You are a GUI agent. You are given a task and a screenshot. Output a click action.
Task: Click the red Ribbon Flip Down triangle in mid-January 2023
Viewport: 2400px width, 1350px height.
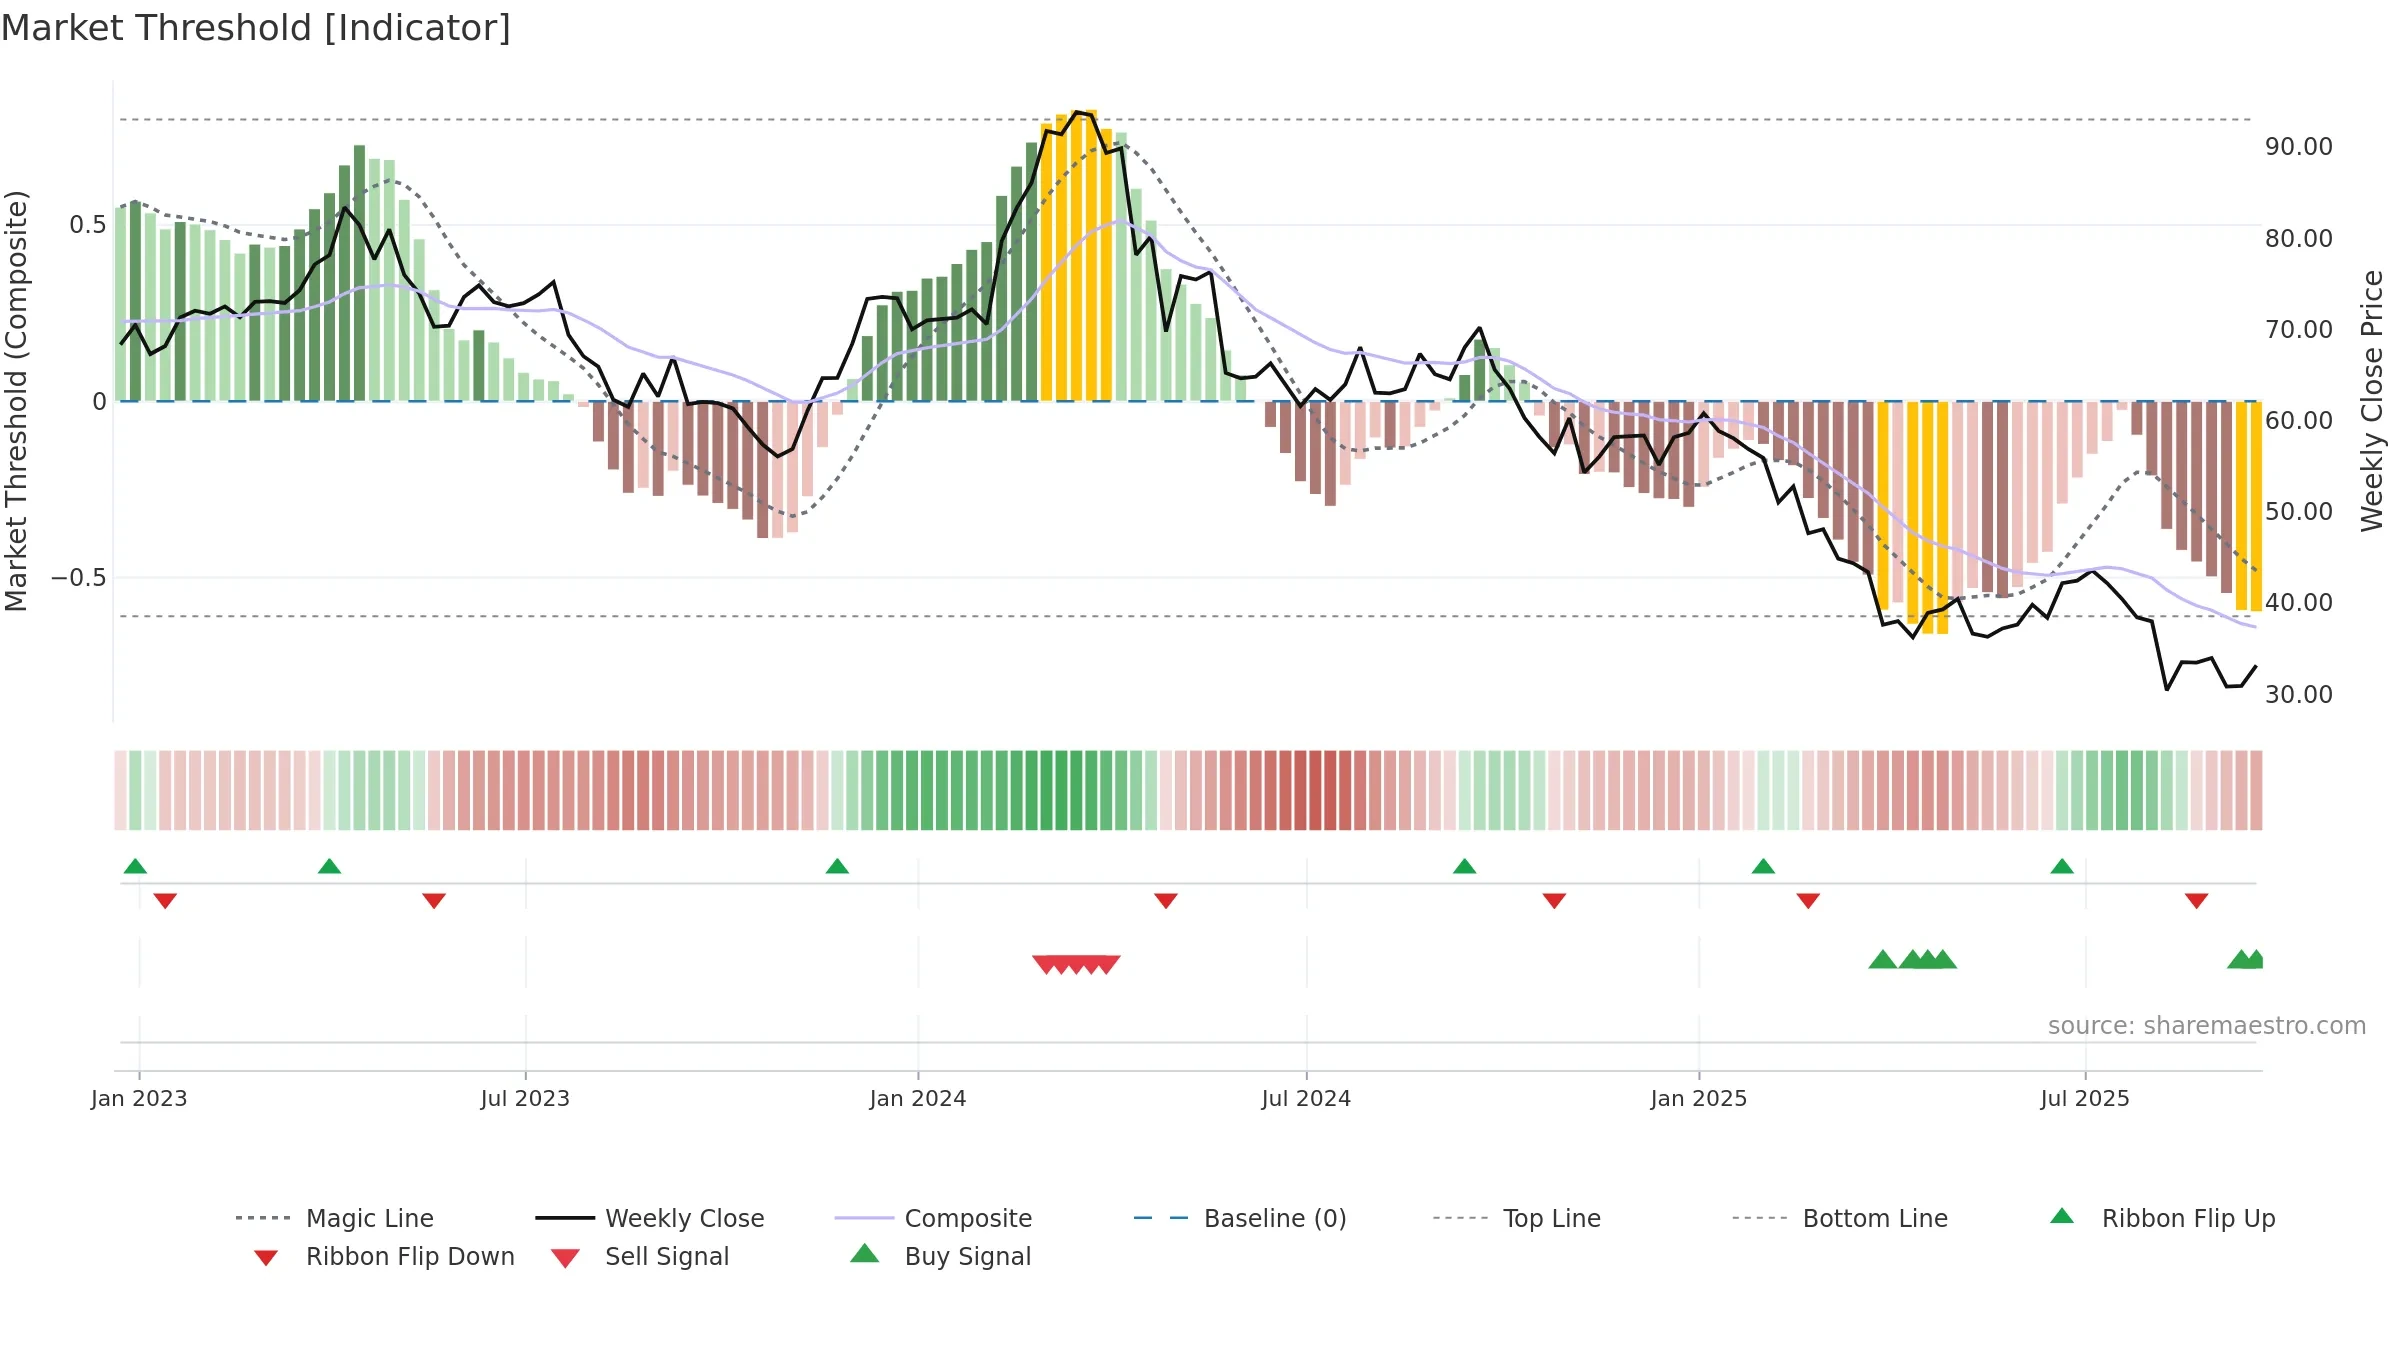pyautogui.click(x=165, y=901)
